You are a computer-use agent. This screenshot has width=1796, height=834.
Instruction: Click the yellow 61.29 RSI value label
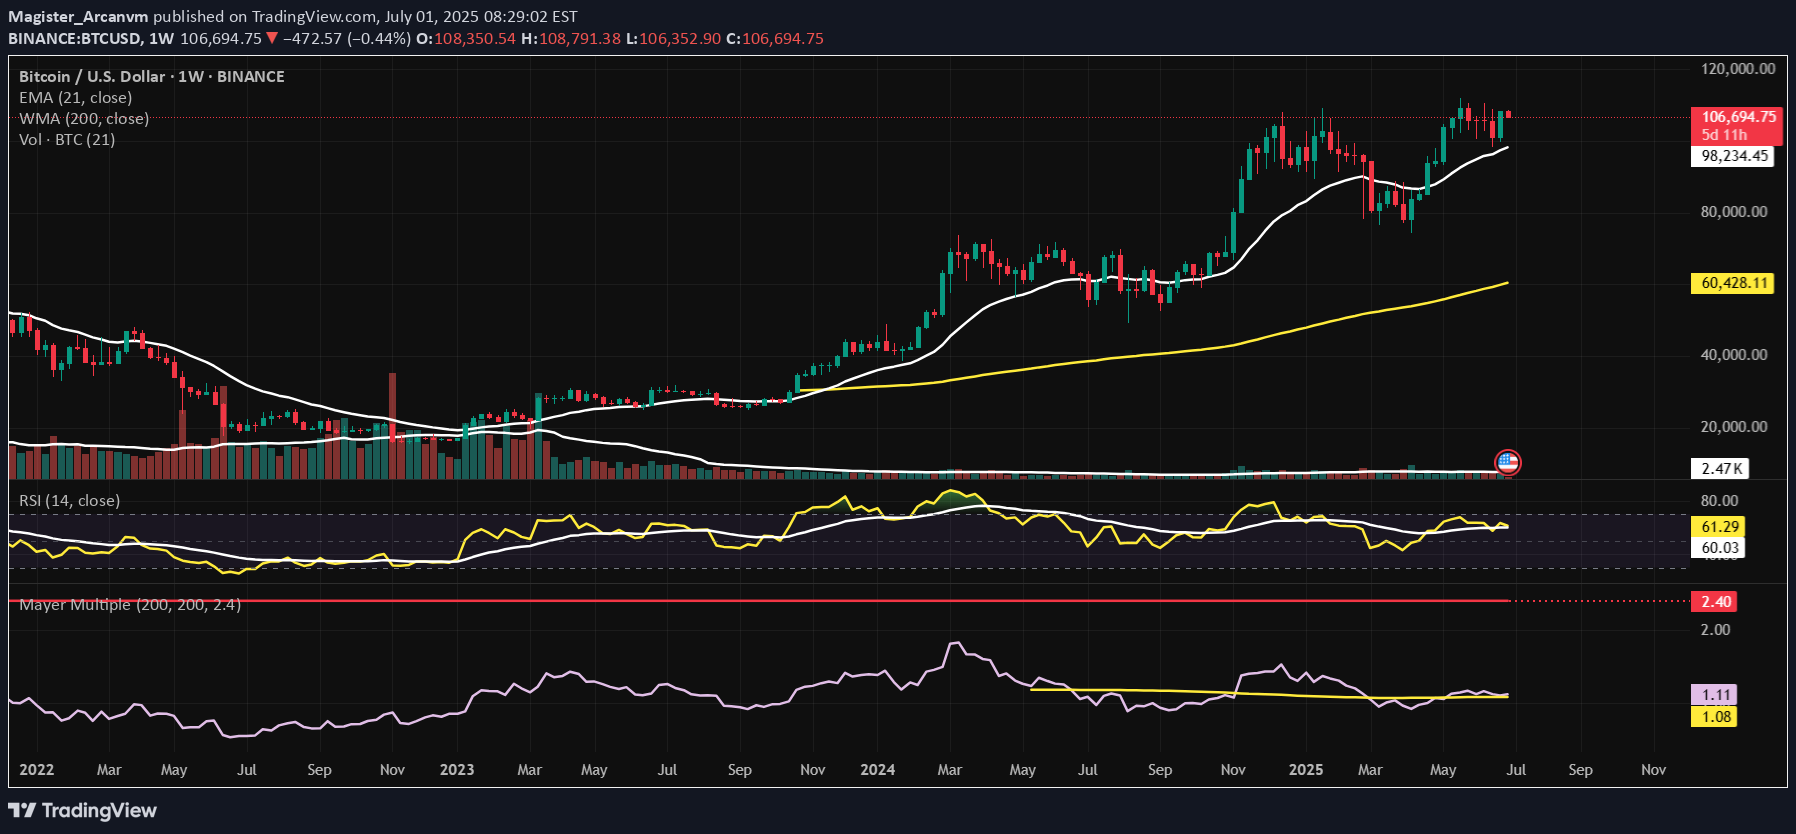1719,527
